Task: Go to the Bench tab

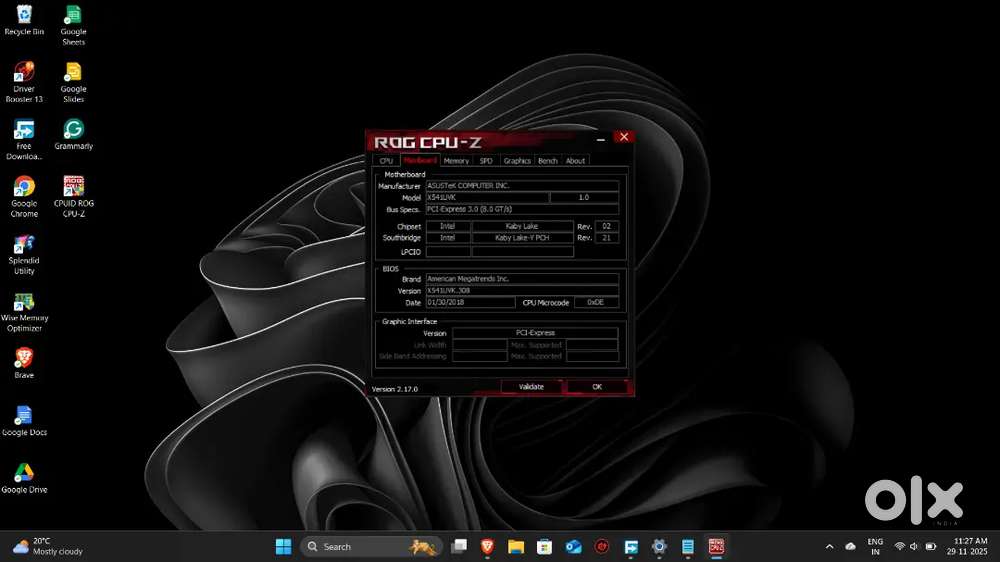Action: [547, 161]
